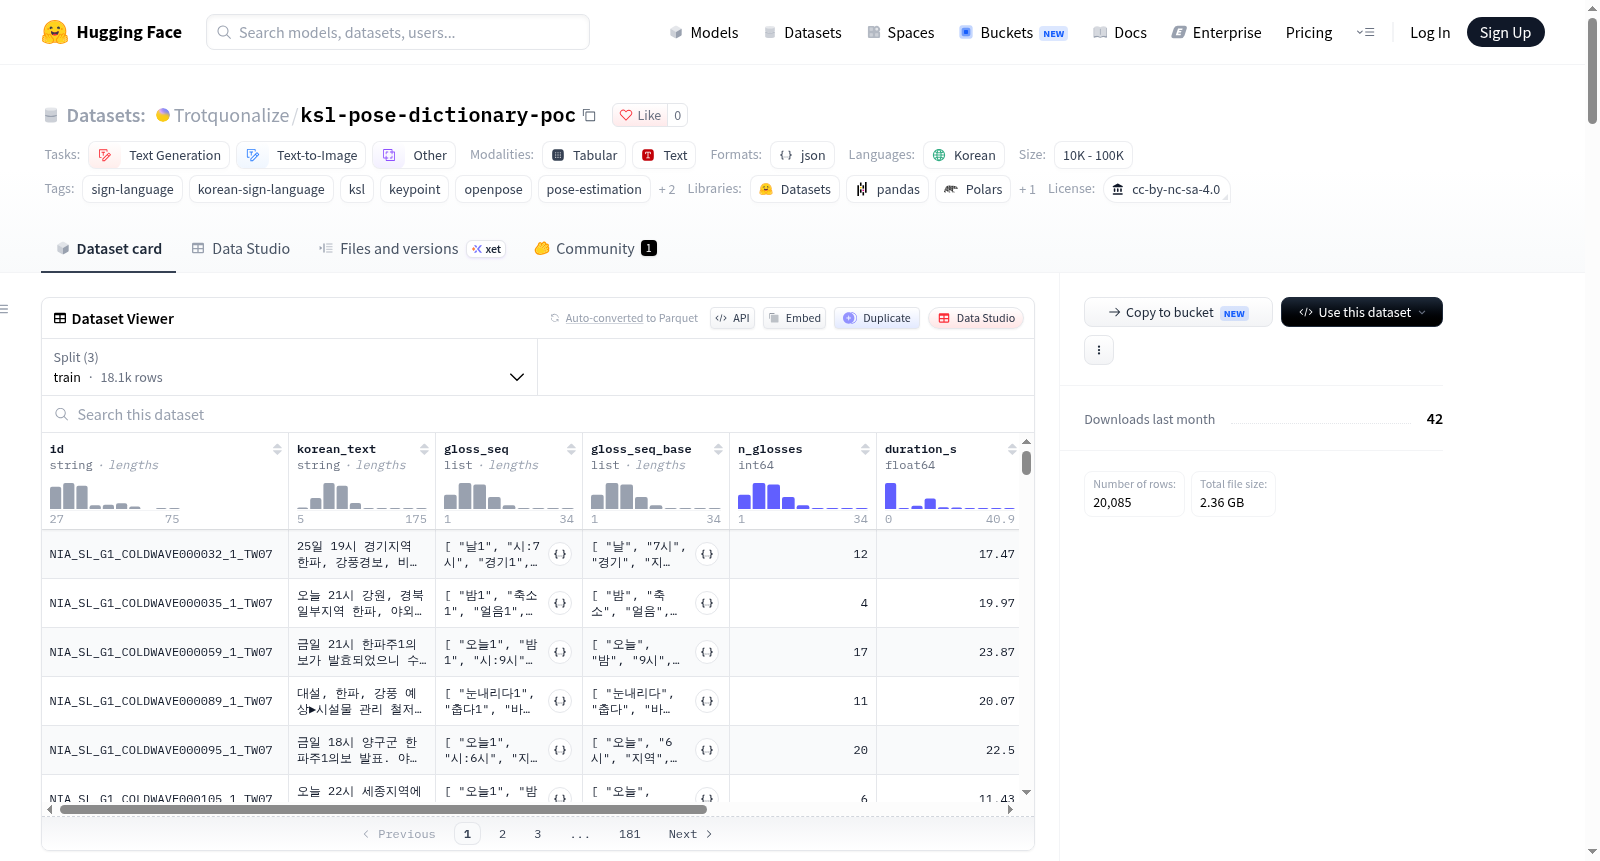Viewport: 1600px width, 861px height.
Task: Click the table vertical scrollbar thumb
Action: pos(1026,463)
